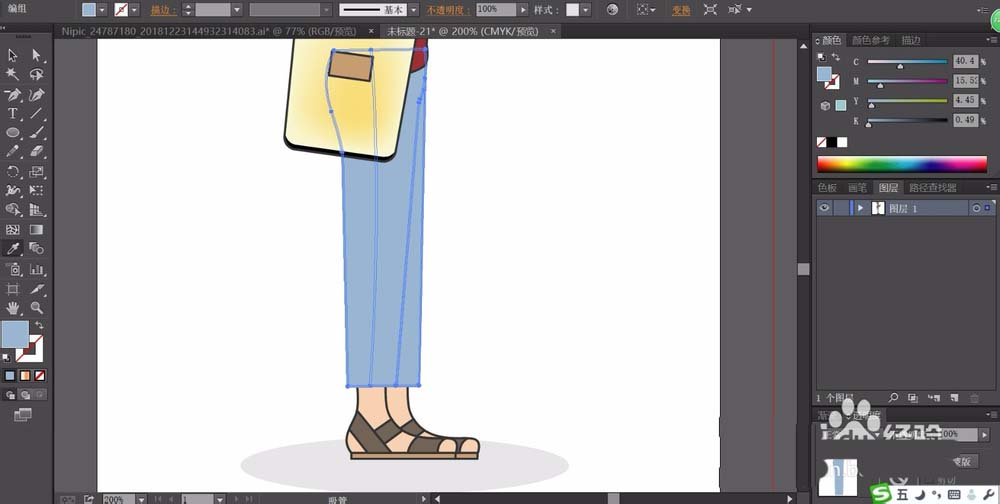Screen dimensions: 1000x504
Task: Open the 色板 panel tab
Action: point(827,188)
